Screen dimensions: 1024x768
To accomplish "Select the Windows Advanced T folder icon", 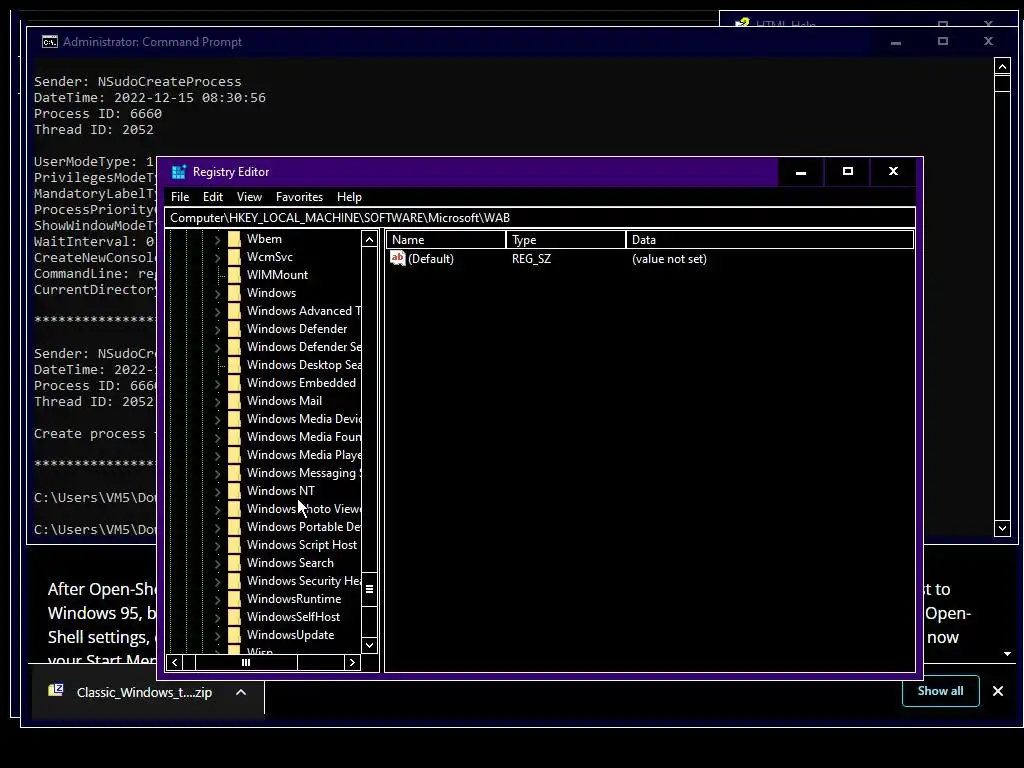I will [x=234, y=311].
